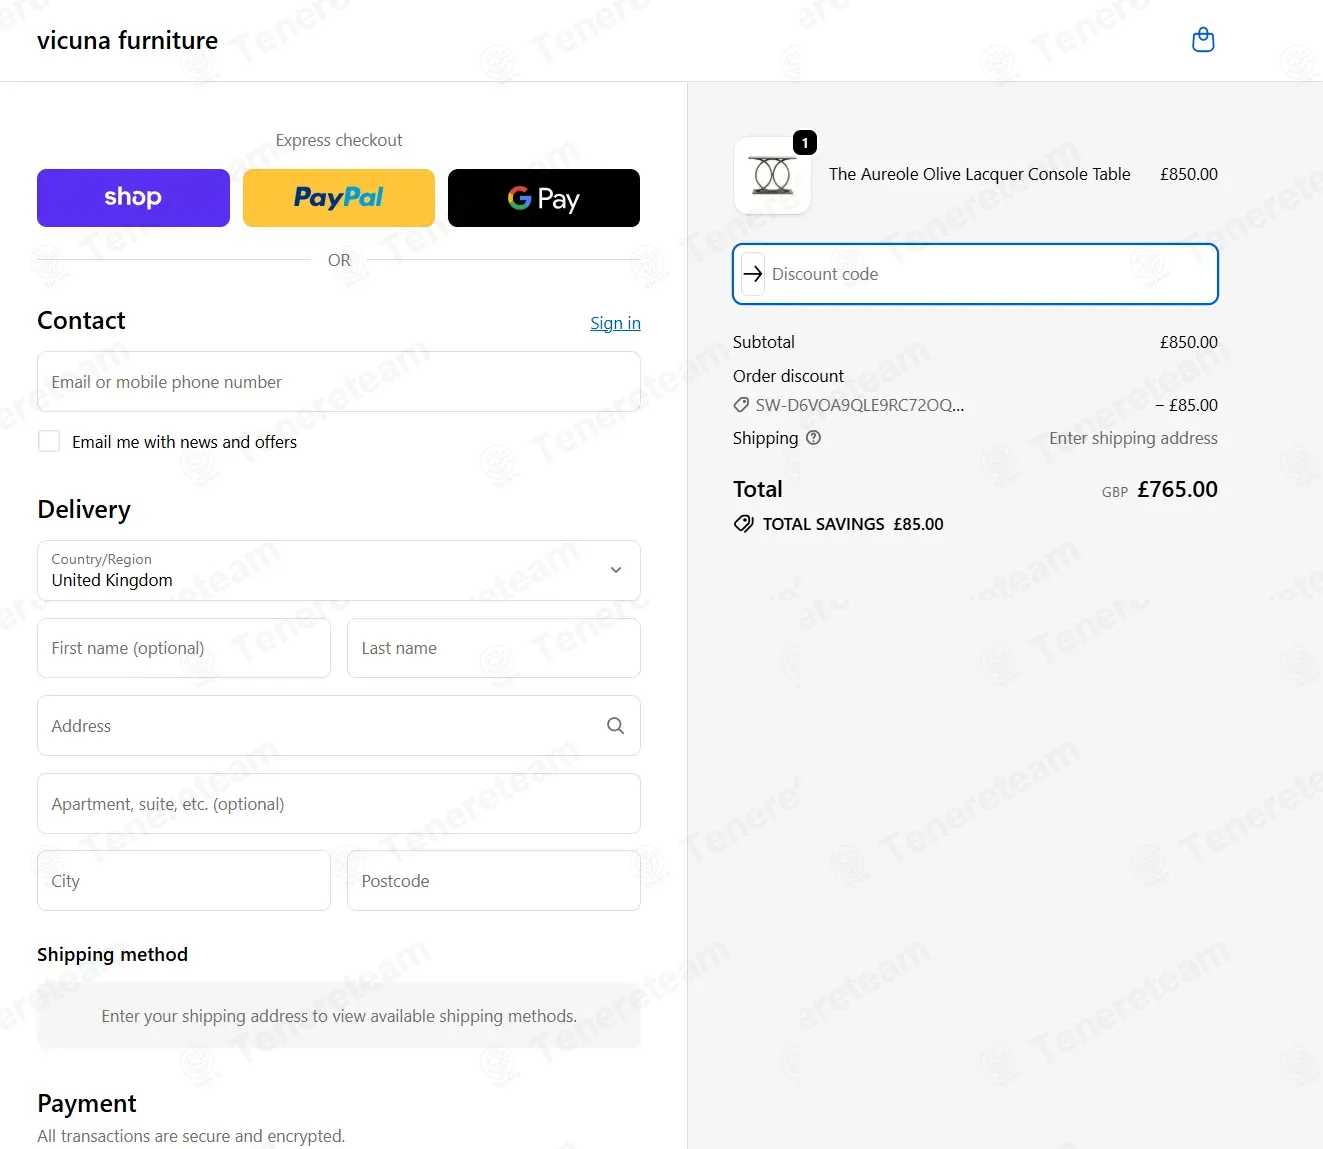
Task: Click the item quantity badge on product
Action: point(805,143)
